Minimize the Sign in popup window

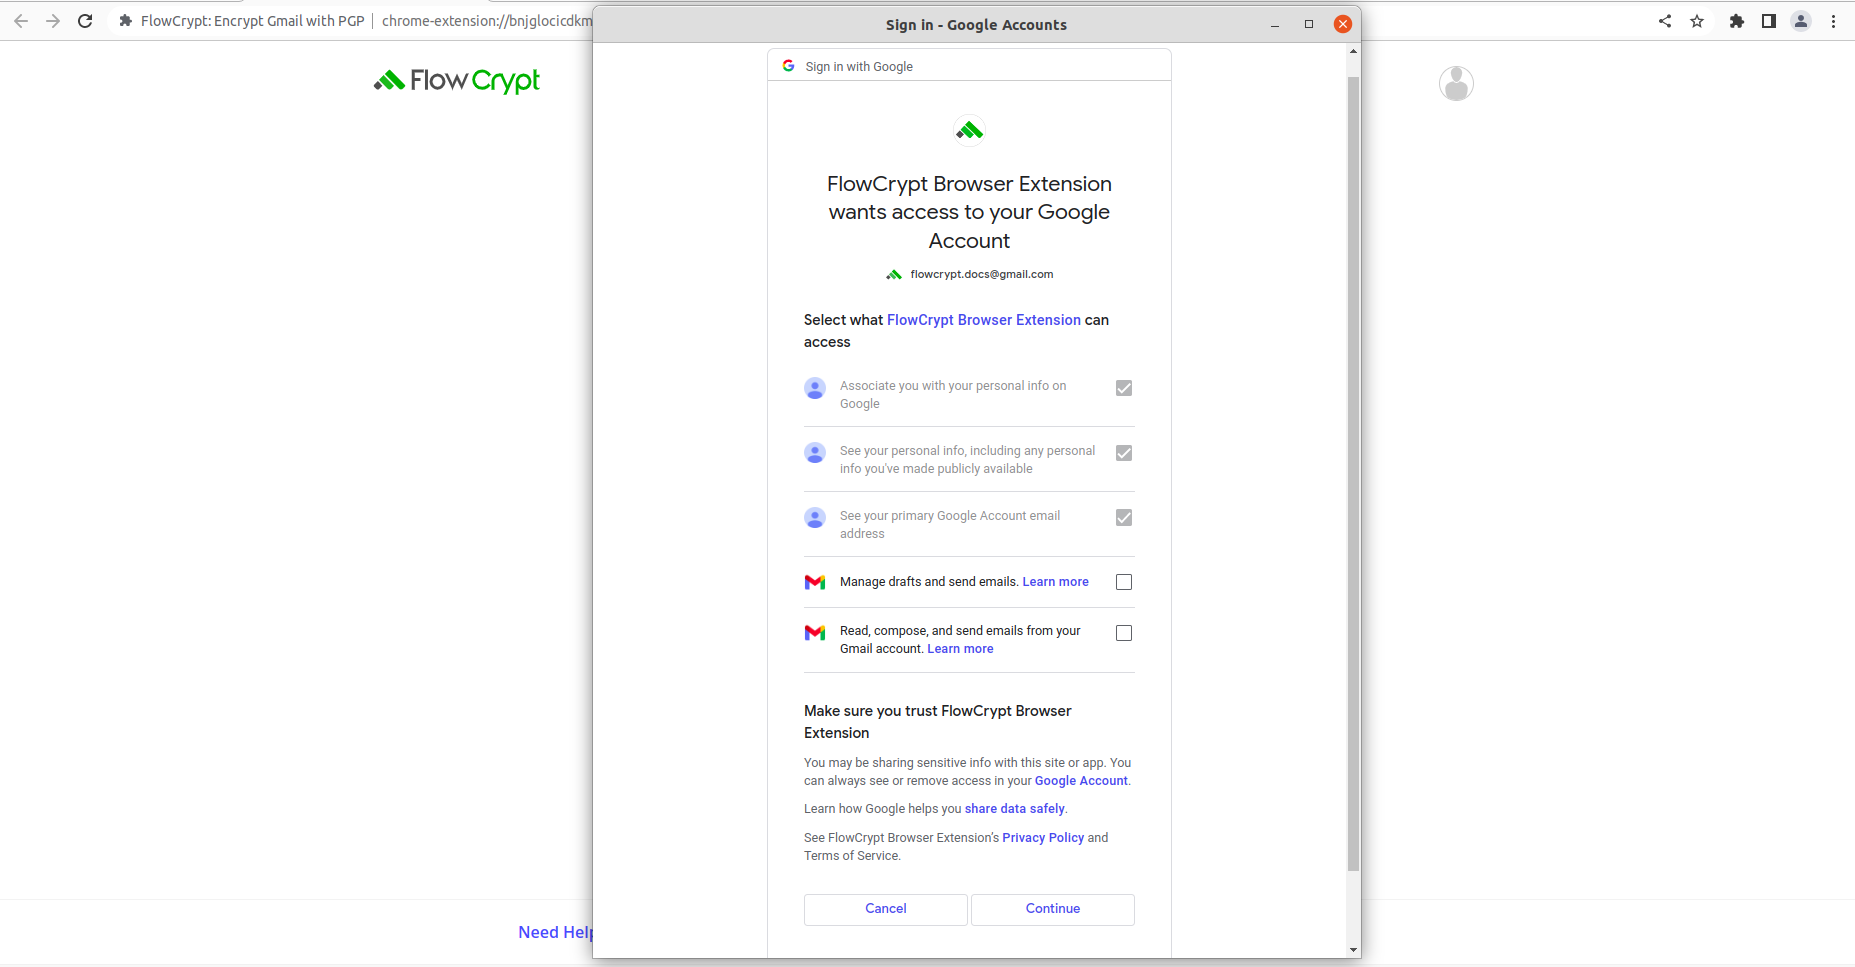coord(1275,25)
